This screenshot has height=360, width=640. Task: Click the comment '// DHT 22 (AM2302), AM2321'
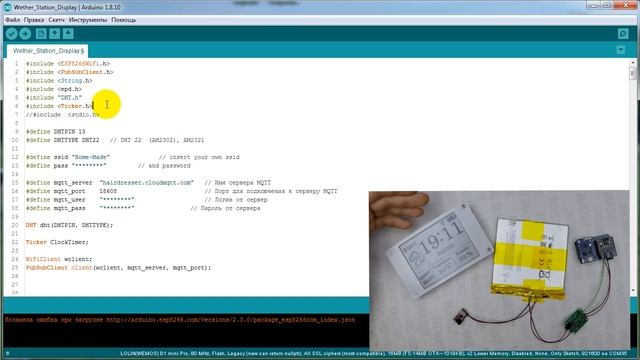click(x=157, y=140)
